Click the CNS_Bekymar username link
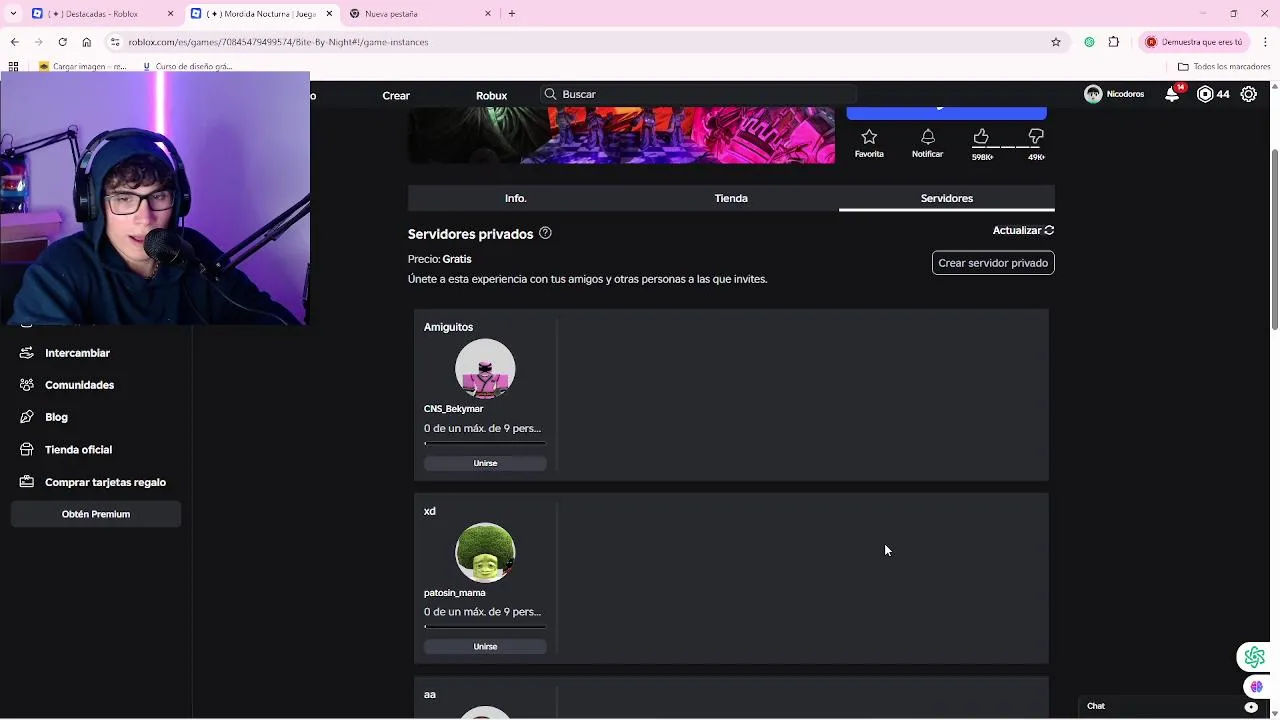Viewport: 1280px width, 720px height. click(x=453, y=409)
